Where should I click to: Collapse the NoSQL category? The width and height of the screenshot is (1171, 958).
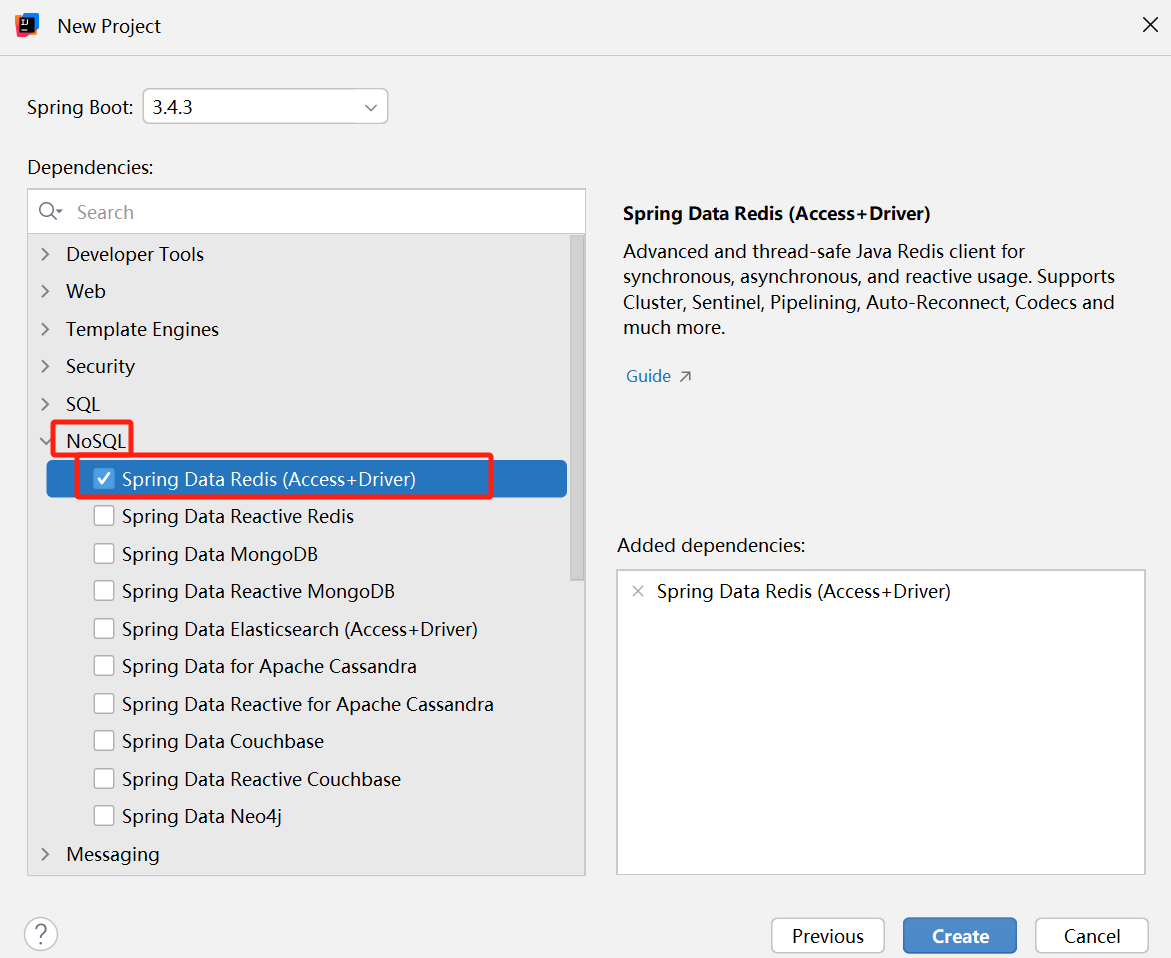[x=45, y=441]
